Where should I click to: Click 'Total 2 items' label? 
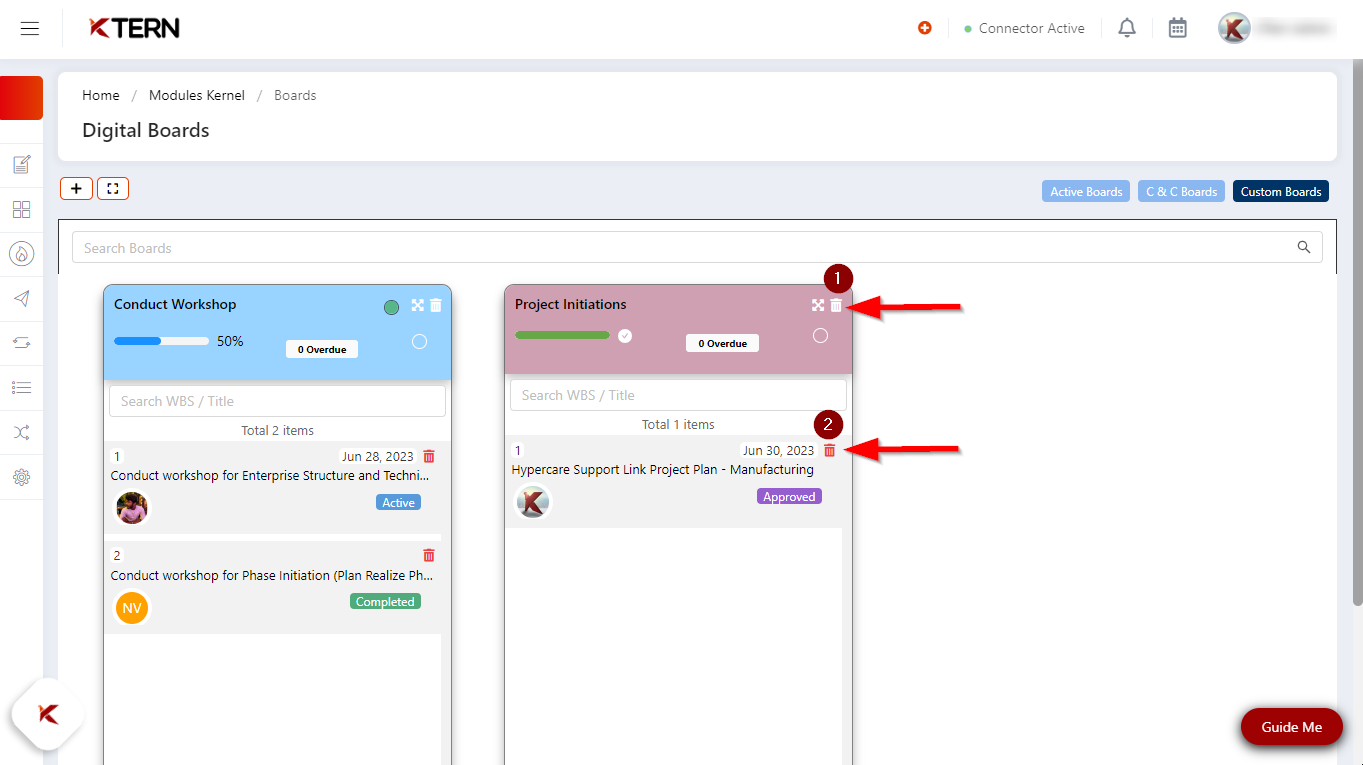277,430
